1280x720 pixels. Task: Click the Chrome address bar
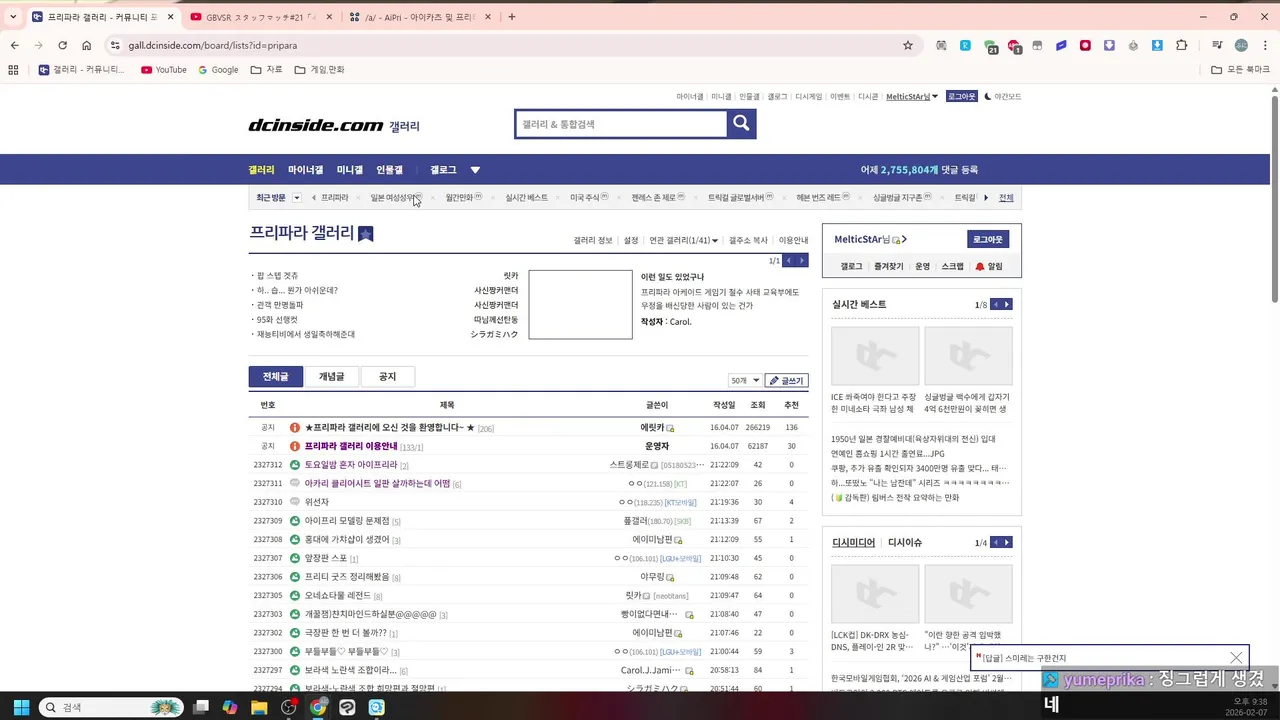(510, 45)
